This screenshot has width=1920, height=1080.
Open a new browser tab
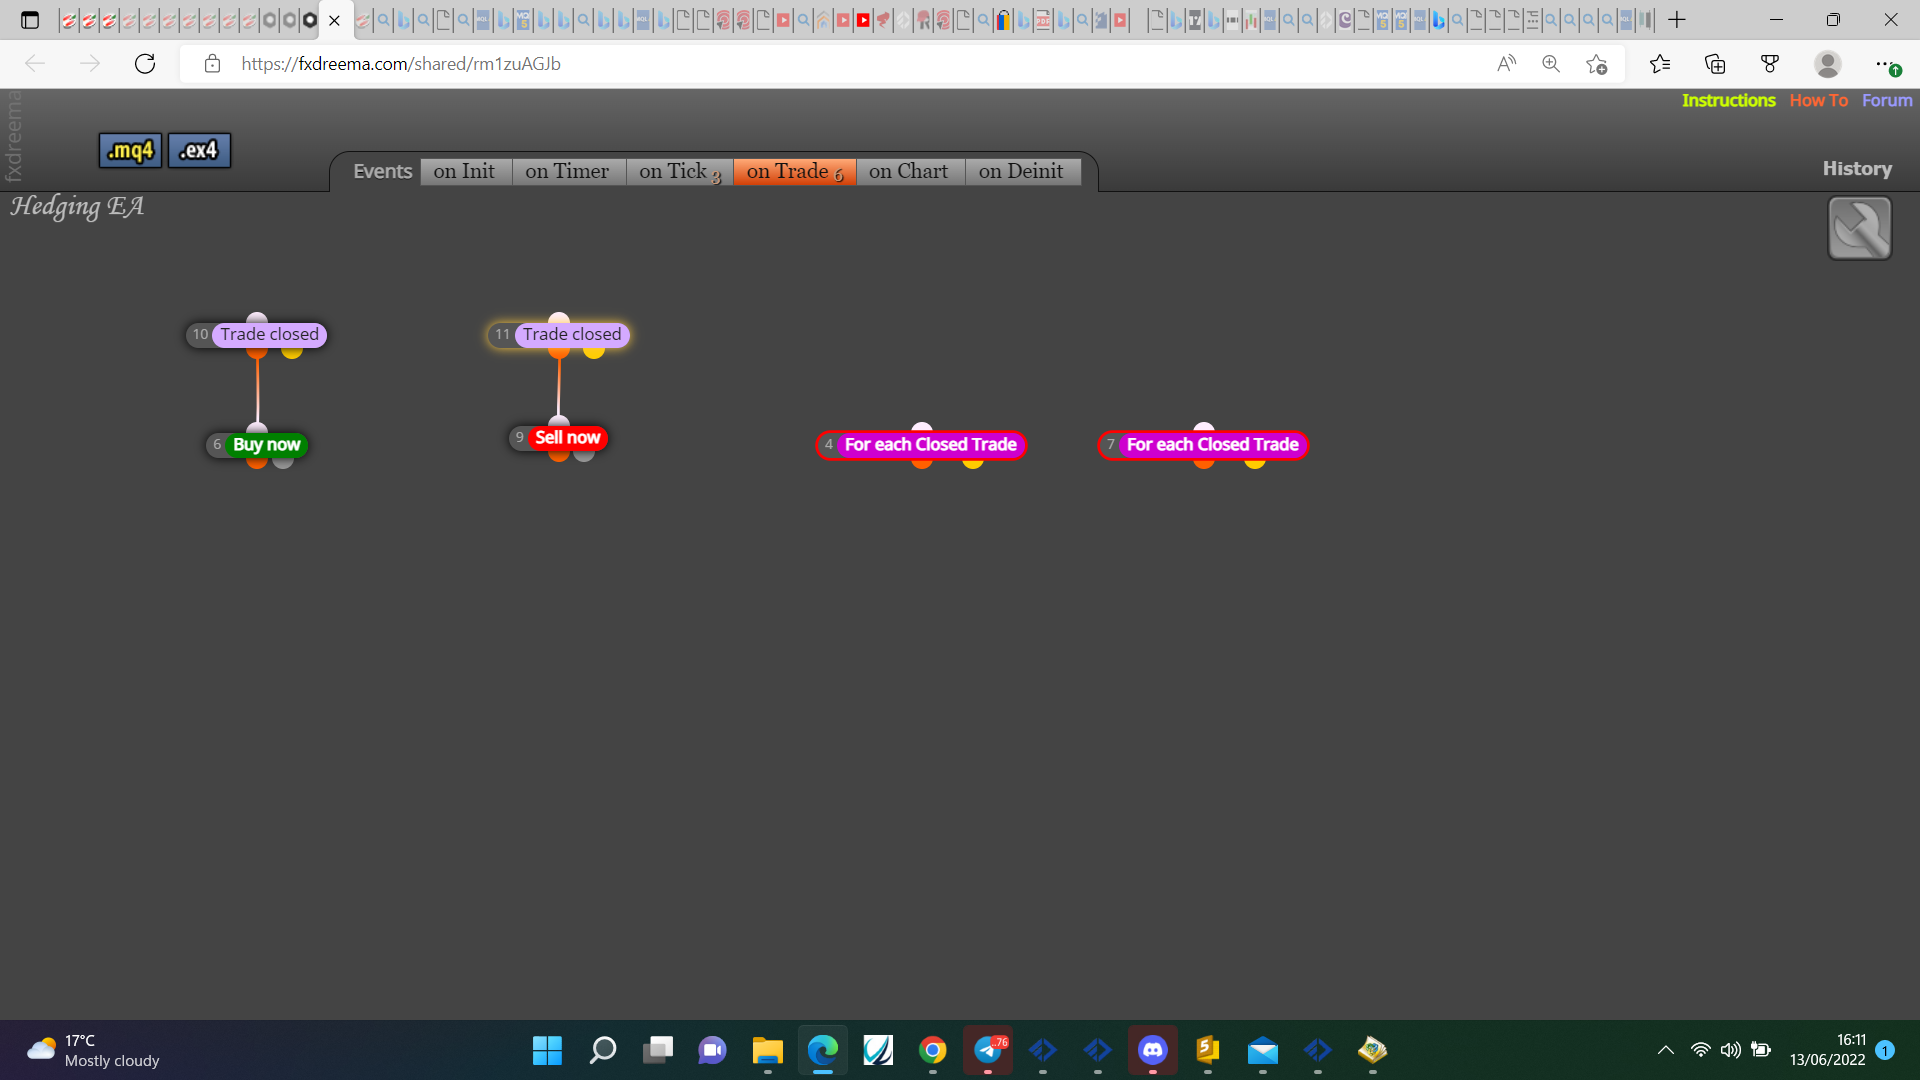1677,20
